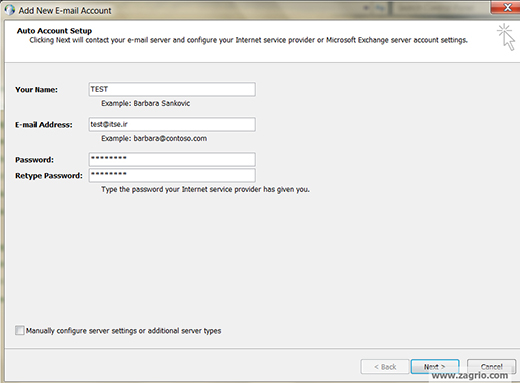Image resolution: width=520 pixels, height=383 pixels.
Task: Click the 'Password:' label
Action: (x=34, y=160)
